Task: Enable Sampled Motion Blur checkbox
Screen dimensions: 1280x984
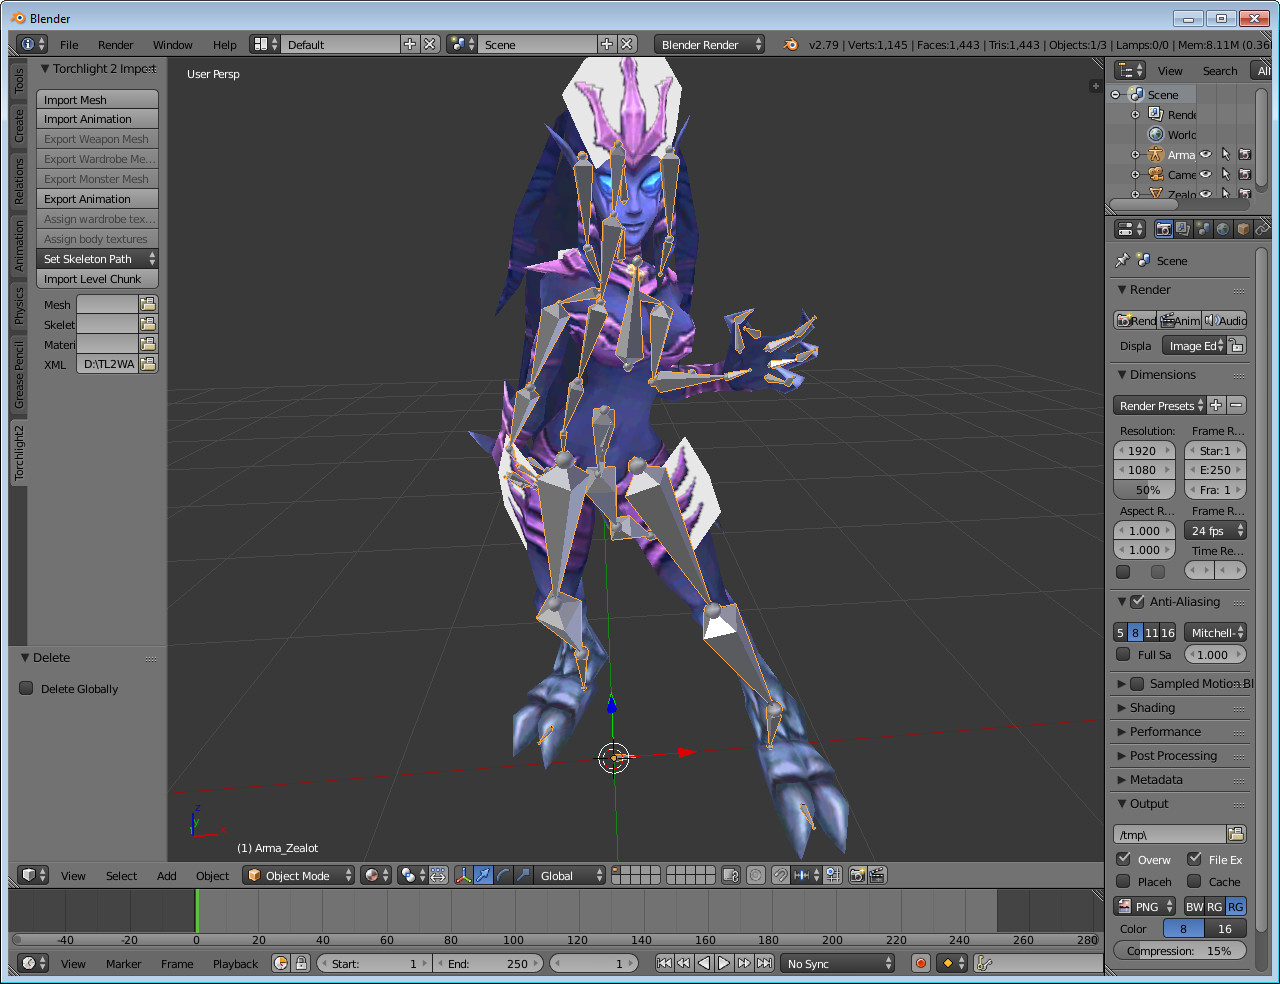Action: [1137, 683]
